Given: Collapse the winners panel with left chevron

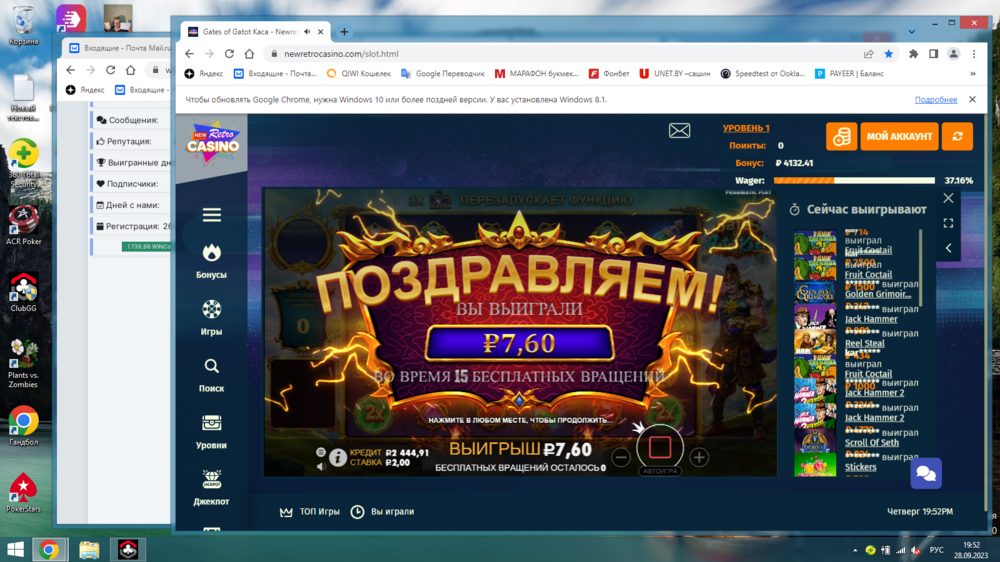Looking at the screenshot, I should coord(948,248).
